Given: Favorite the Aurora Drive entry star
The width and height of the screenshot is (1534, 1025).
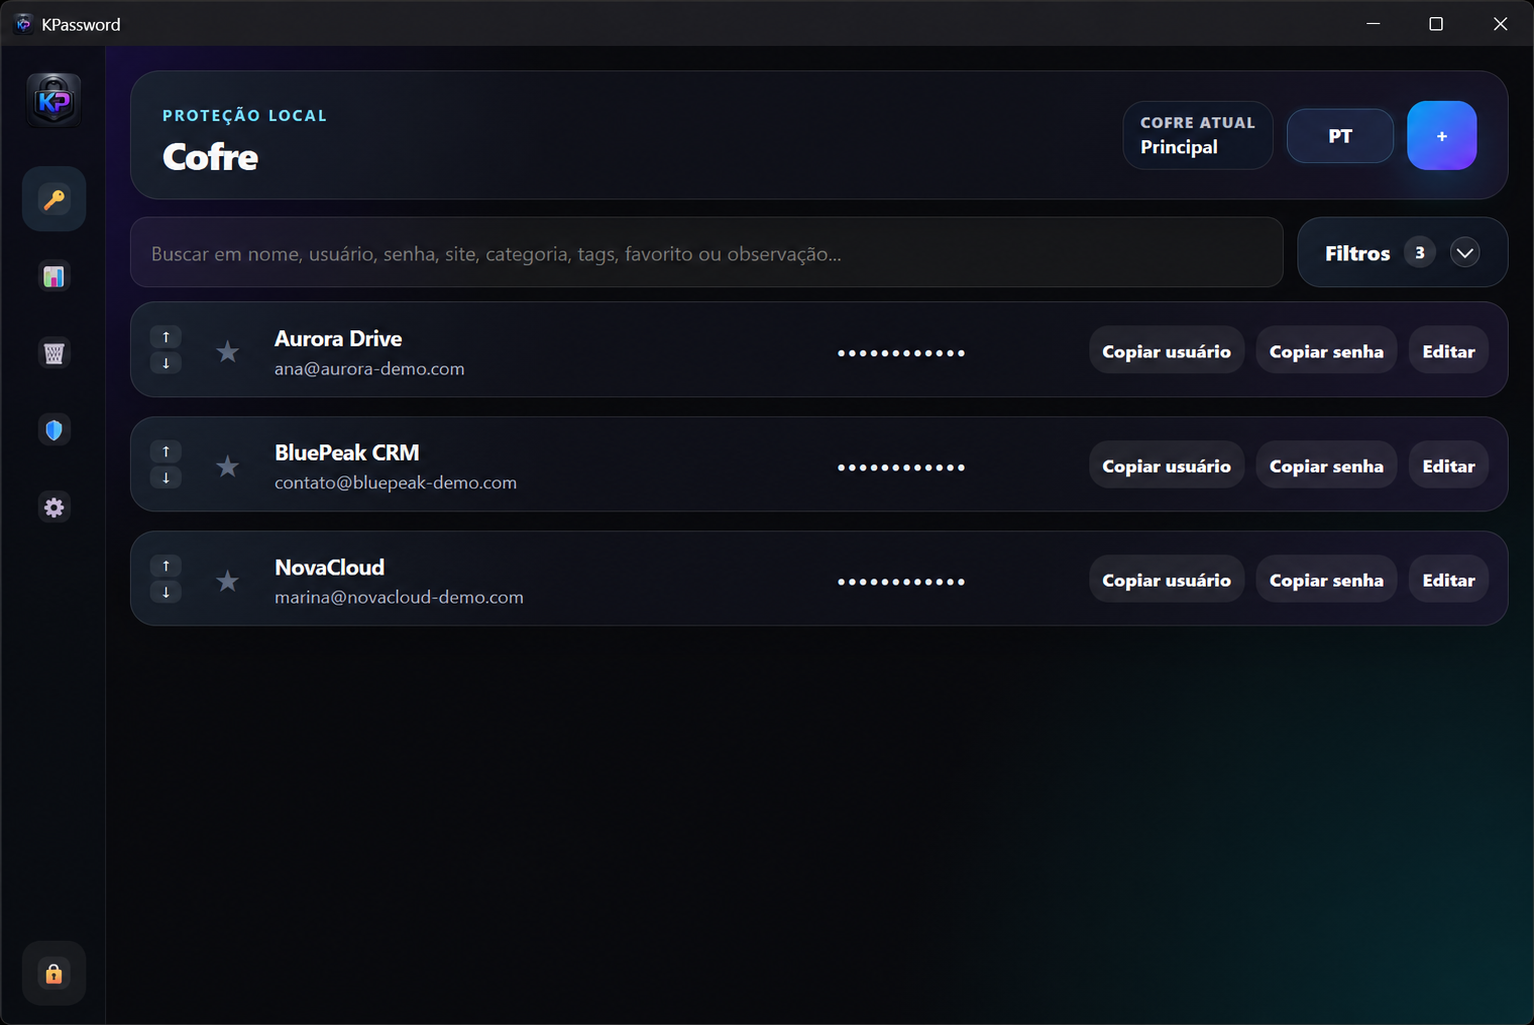Looking at the screenshot, I should coord(228,351).
